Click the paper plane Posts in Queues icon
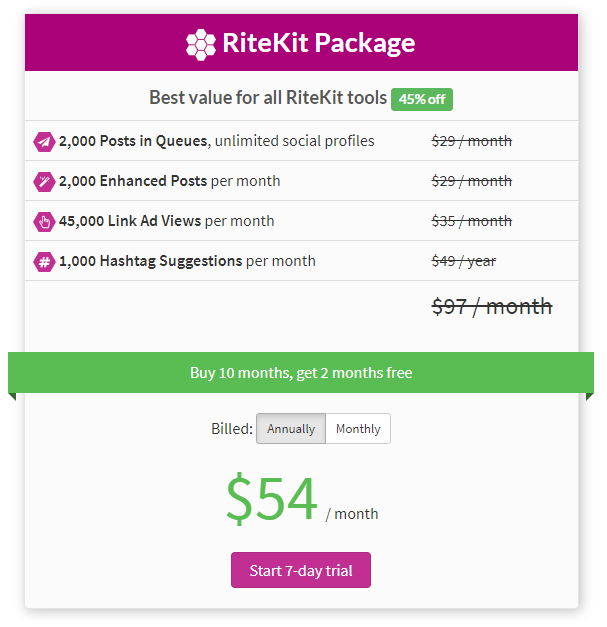 (x=44, y=142)
